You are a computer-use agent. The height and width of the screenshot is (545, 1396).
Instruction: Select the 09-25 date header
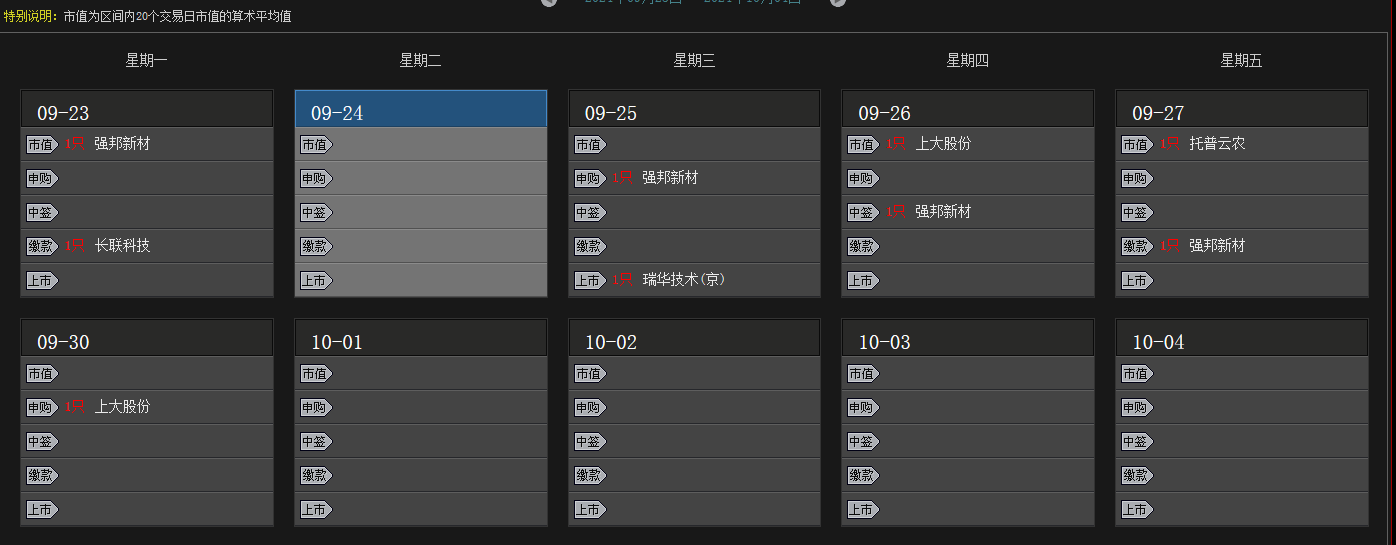pyautogui.click(x=694, y=109)
